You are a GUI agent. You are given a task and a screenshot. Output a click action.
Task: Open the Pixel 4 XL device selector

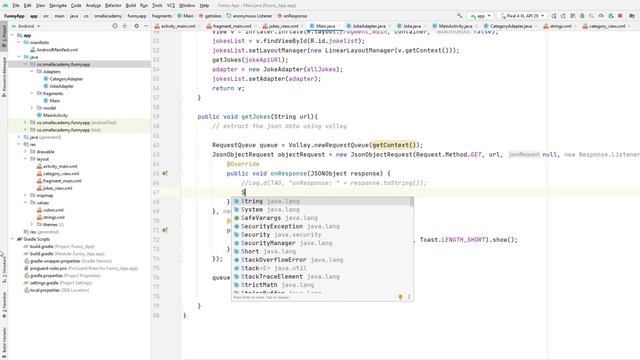pos(522,16)
